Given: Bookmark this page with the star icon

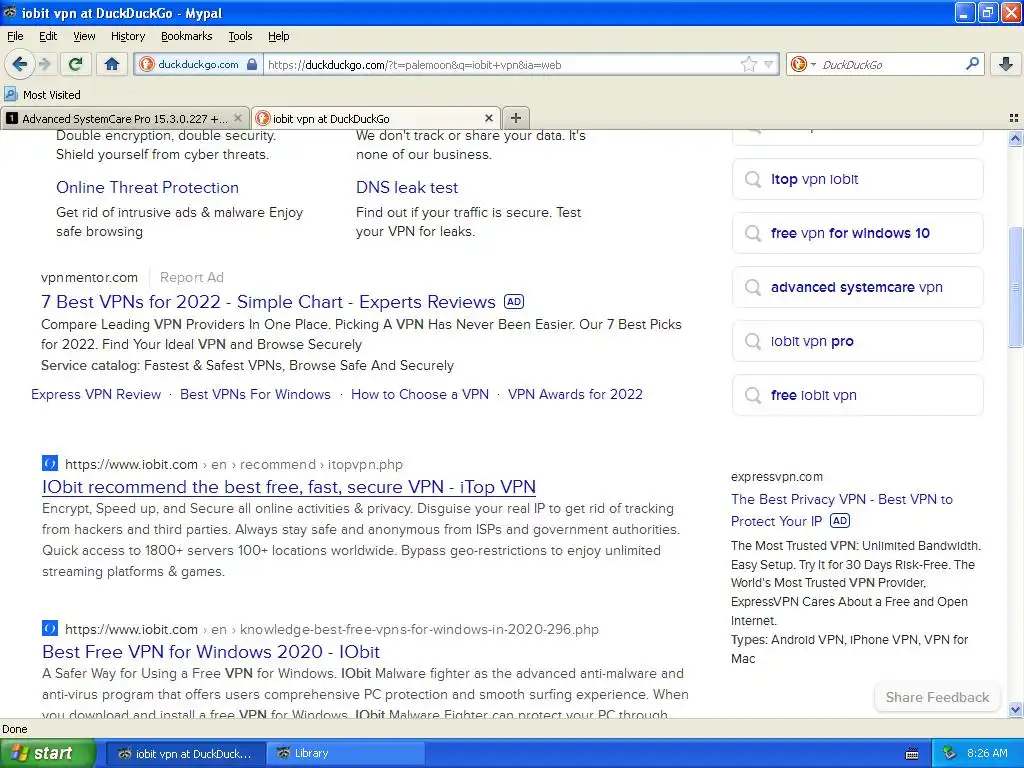Looking at the screenshot, I should point(748,64).
